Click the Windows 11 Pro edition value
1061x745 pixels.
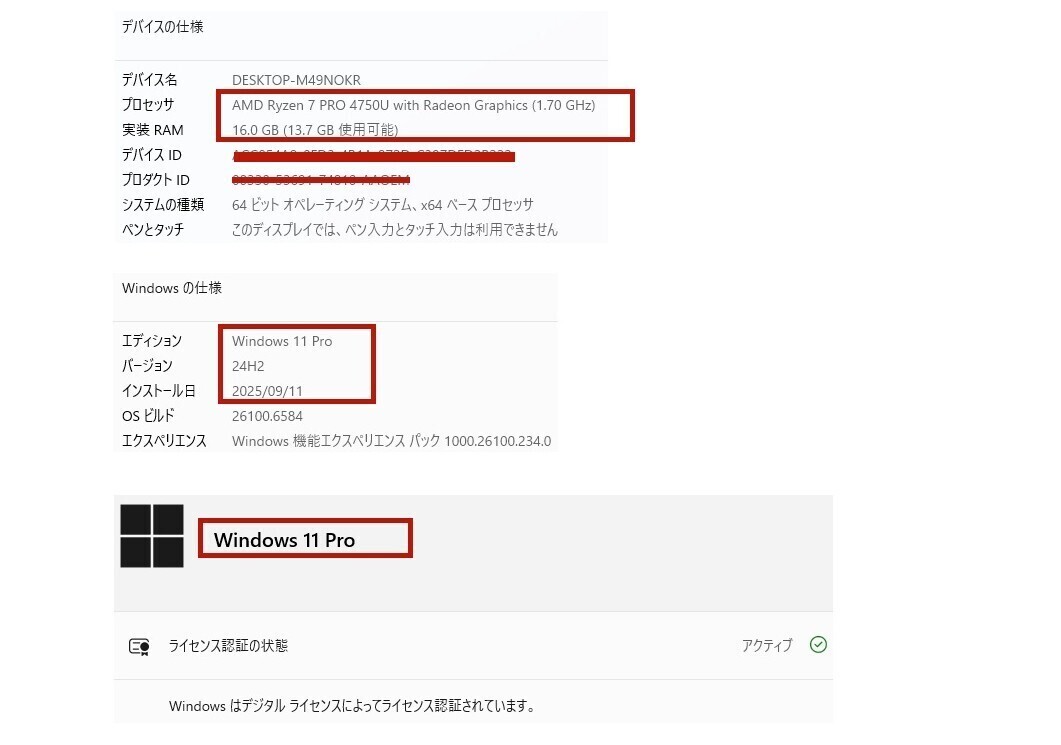[x=282, y=342]
